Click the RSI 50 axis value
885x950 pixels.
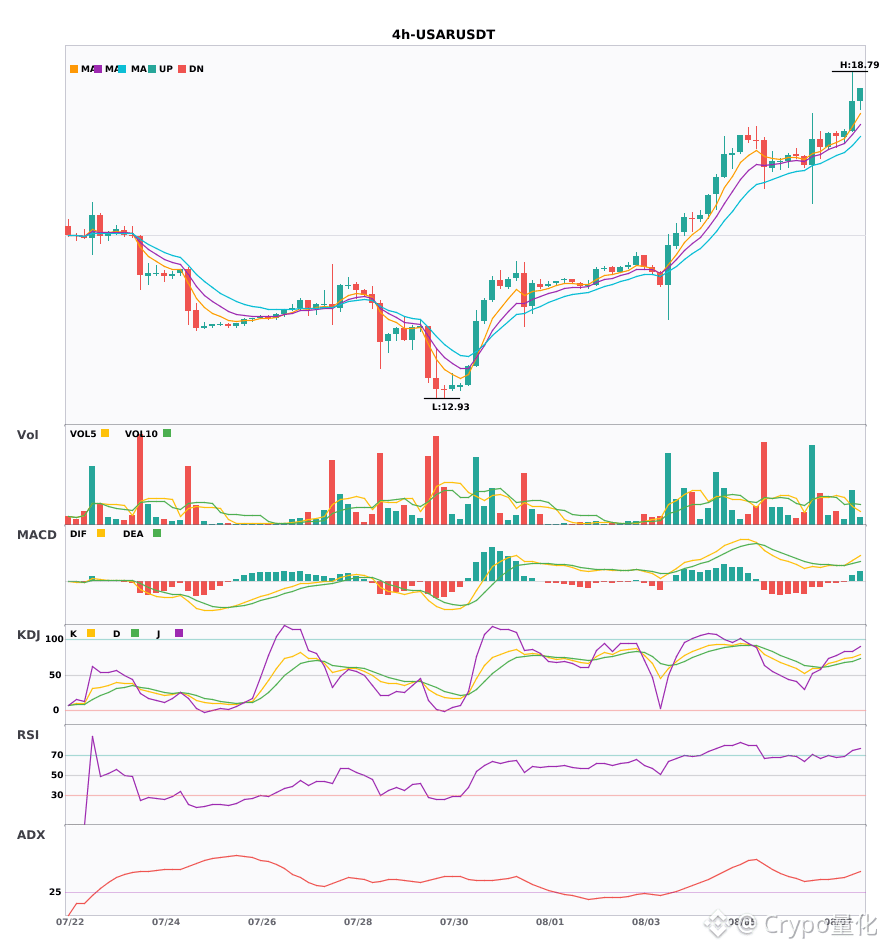pos(57,775)
